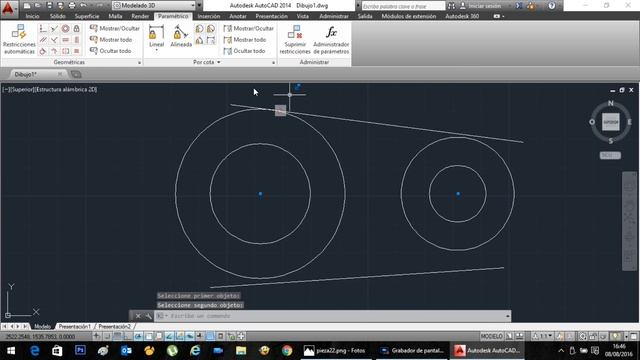This screenshot has width=640, height=360.
Task: Select the coincident constraint icon
Action: click(43, 29)
